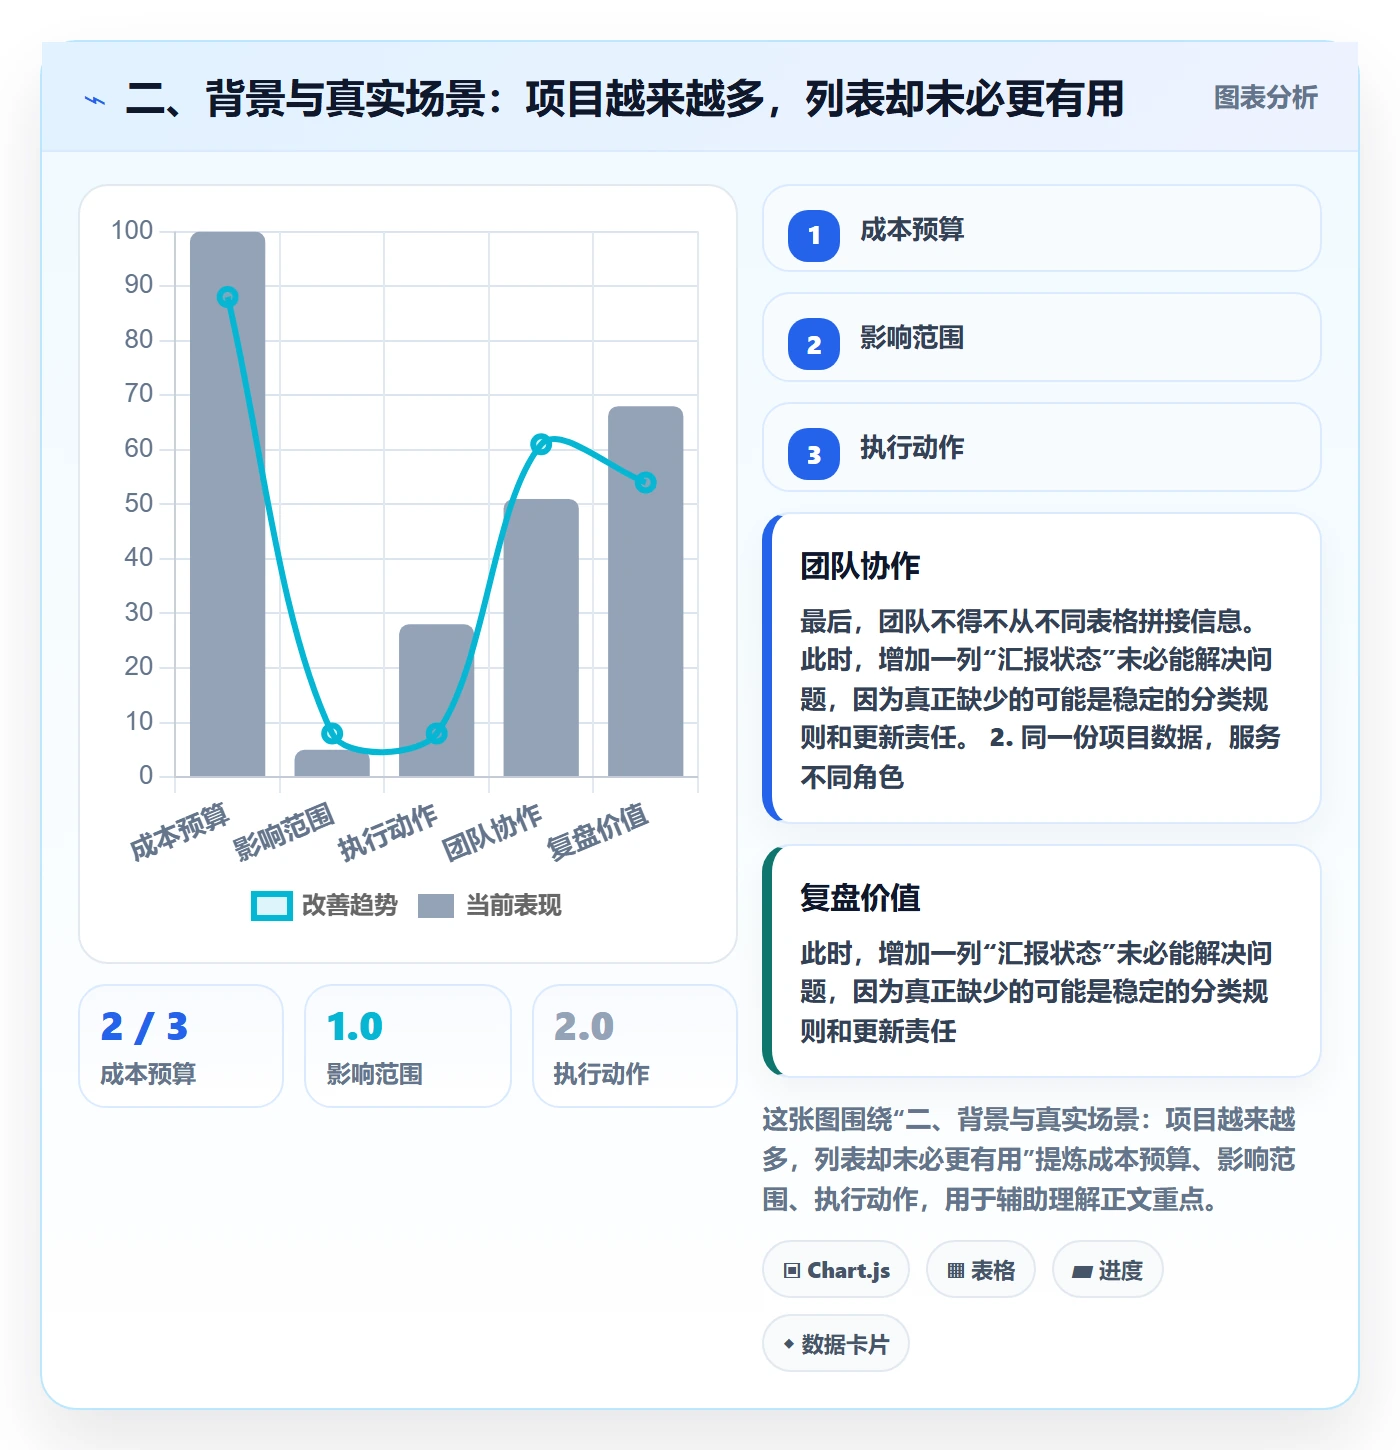The height and width of the screenshot is (1450, 1400).
Task: Click the 成本预算 x-axis label
Action: [x=180, y=831]
